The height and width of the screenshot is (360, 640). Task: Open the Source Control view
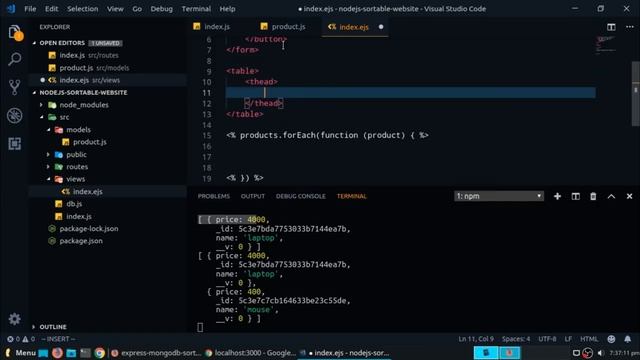[x=15, y=87]
